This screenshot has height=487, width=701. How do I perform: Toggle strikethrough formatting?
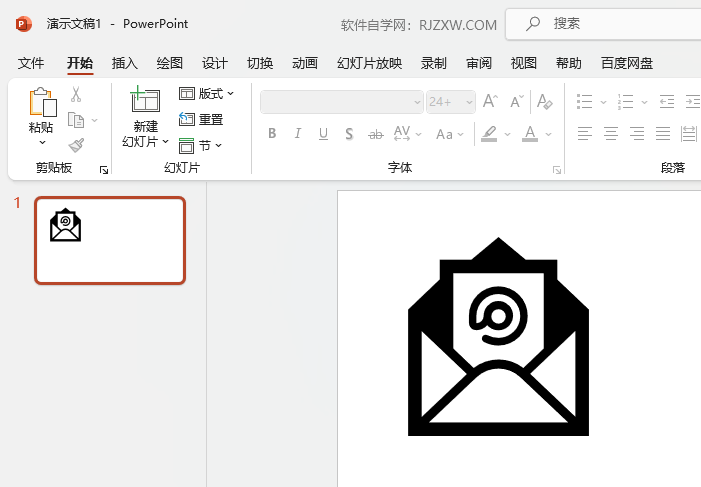(376, 134)
